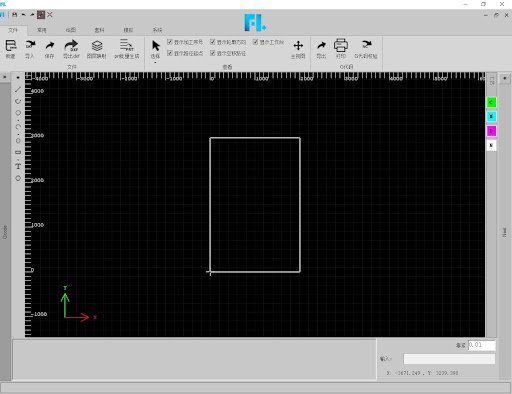Click the Print printer icon
The image size is (512, 394).
point(341,45)
